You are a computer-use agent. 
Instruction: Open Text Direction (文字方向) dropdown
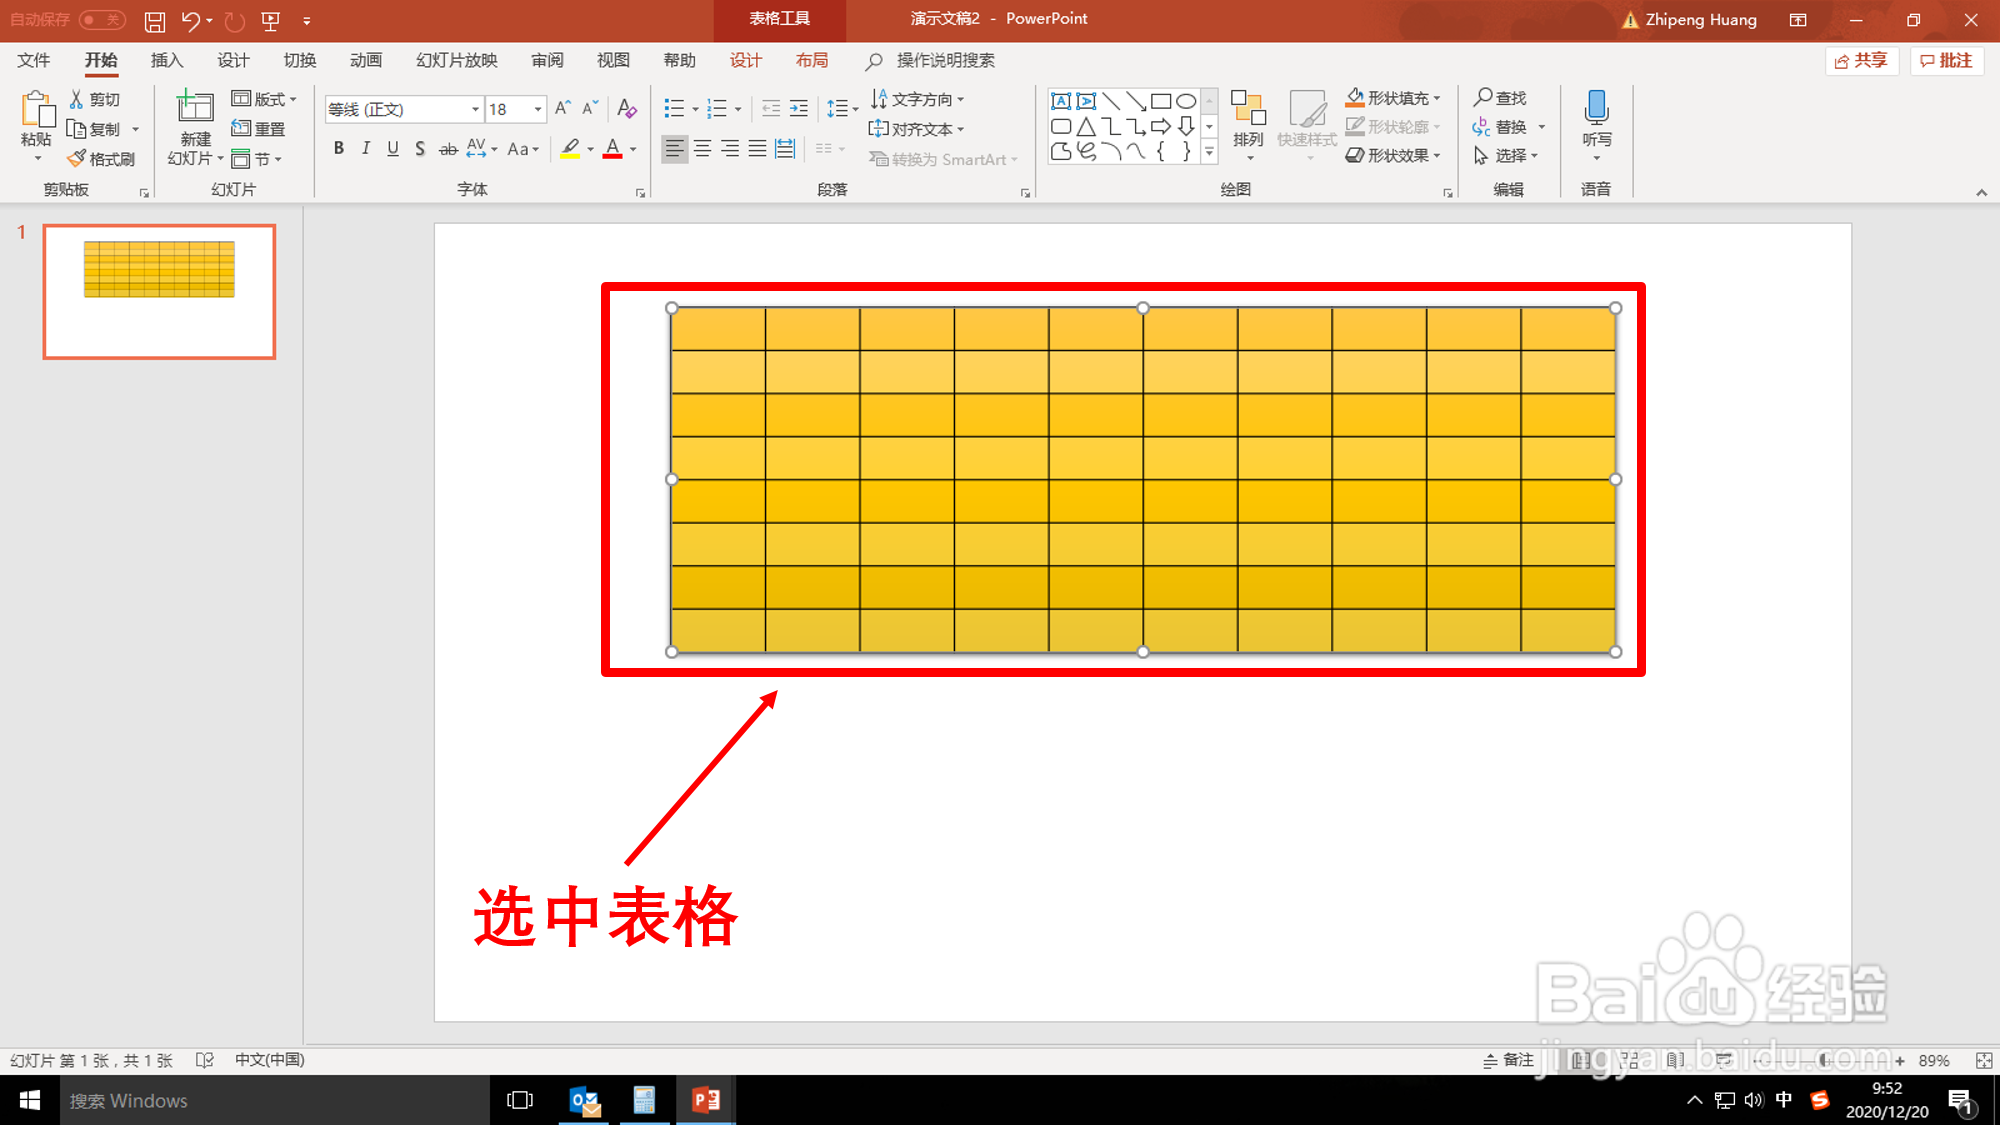(917, 99)
